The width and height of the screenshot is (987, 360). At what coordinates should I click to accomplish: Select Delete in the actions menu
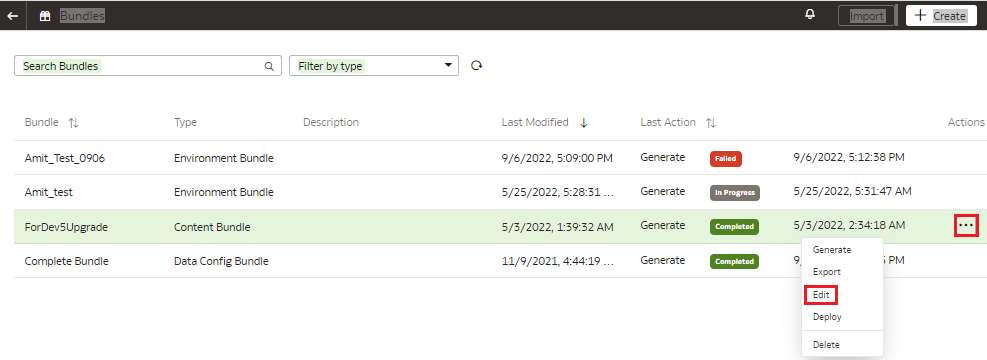[826, 345]
